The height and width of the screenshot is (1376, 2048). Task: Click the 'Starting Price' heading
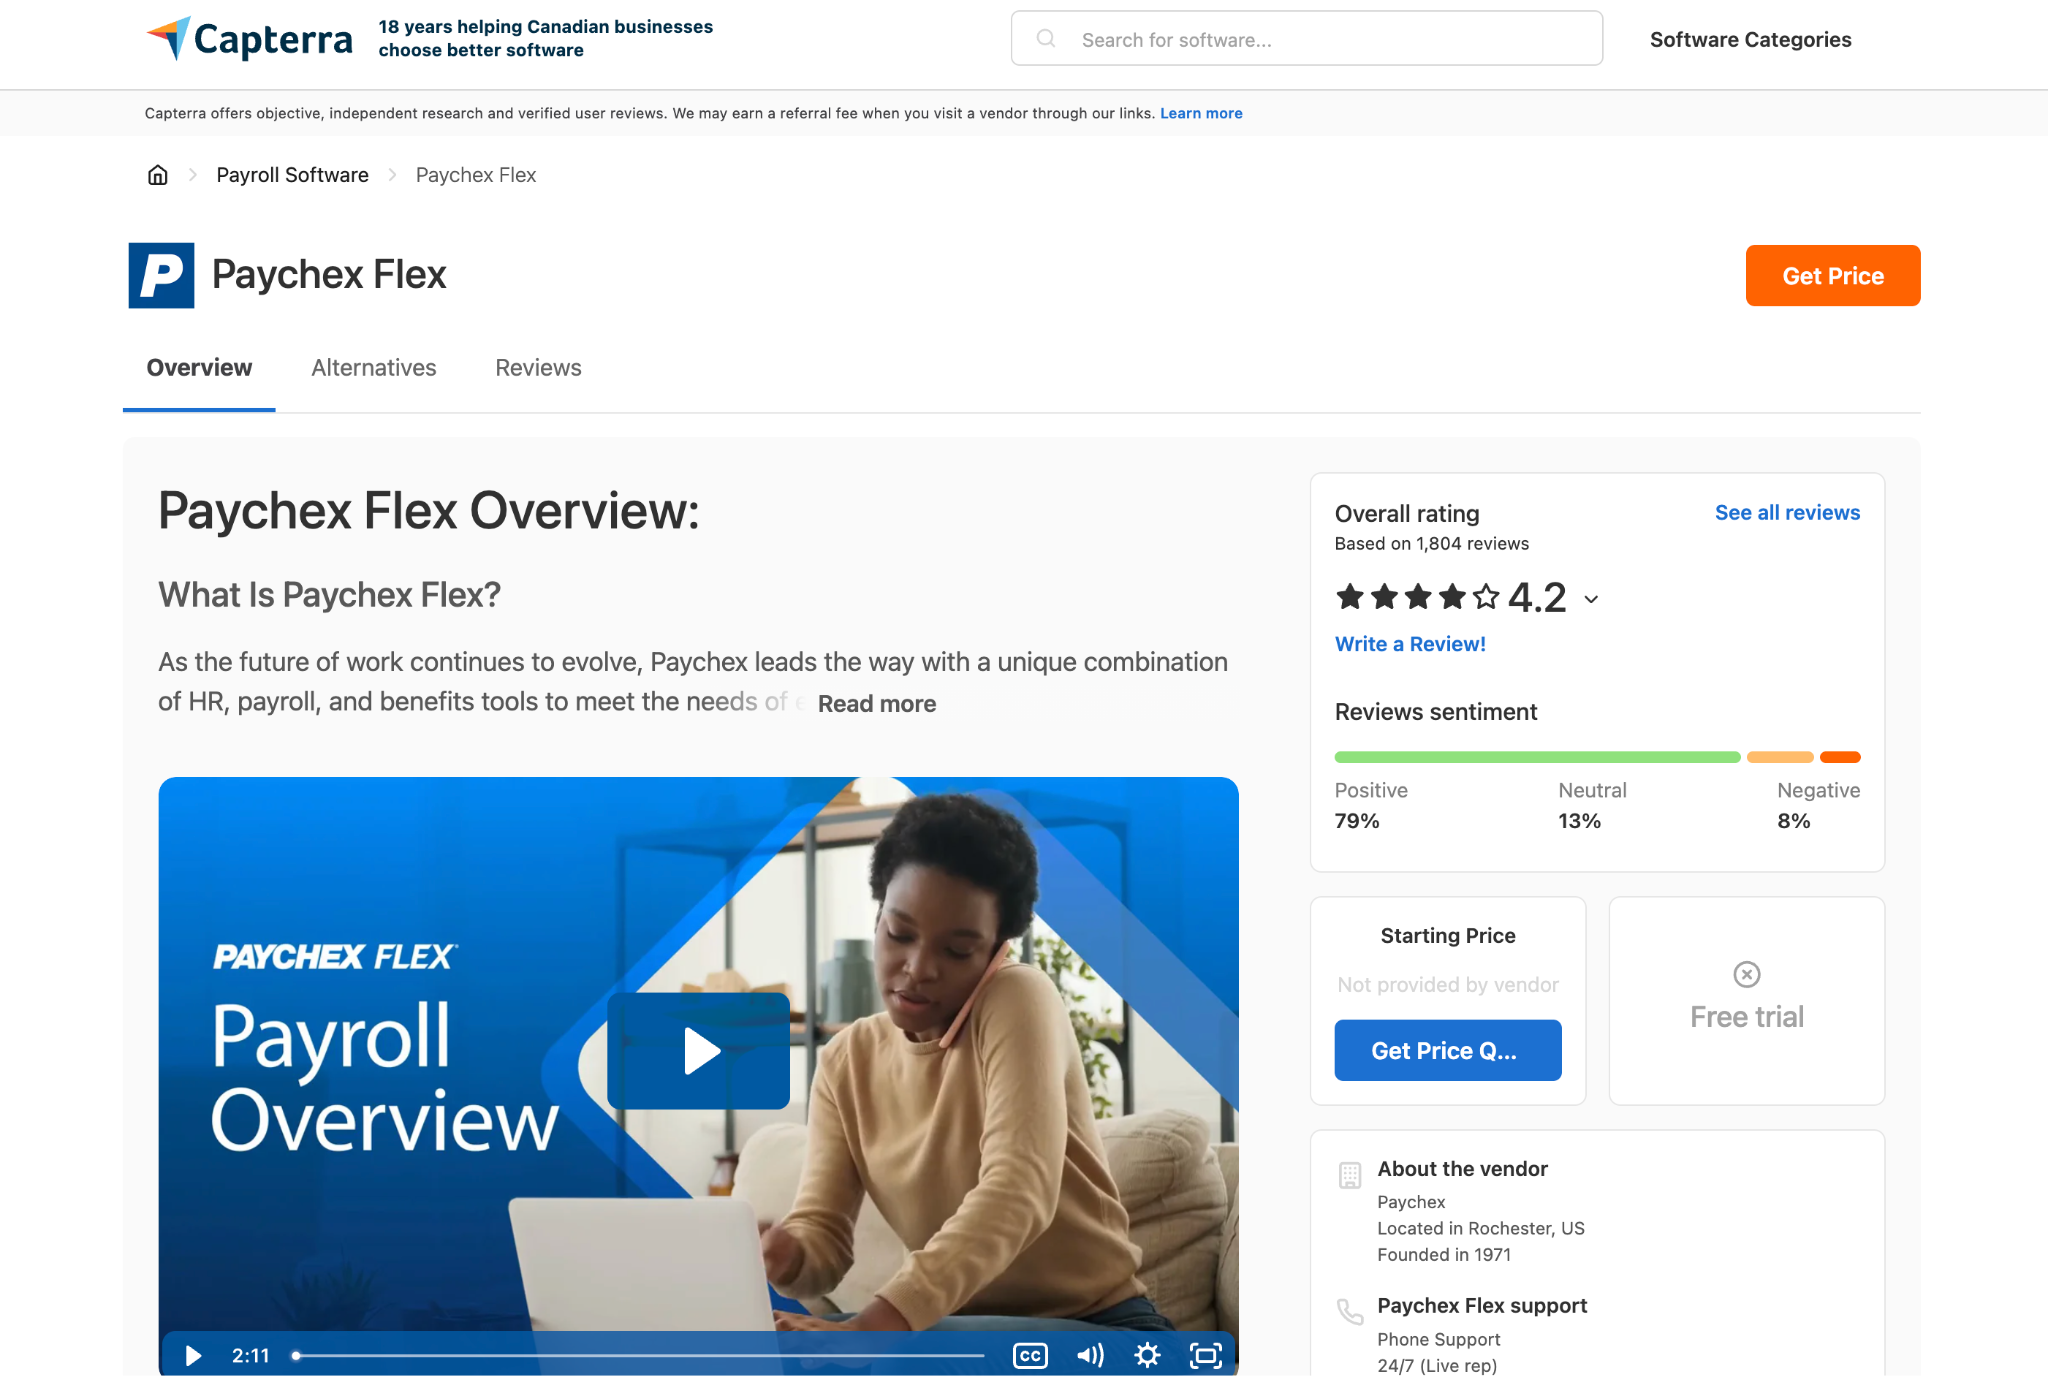1448,936
